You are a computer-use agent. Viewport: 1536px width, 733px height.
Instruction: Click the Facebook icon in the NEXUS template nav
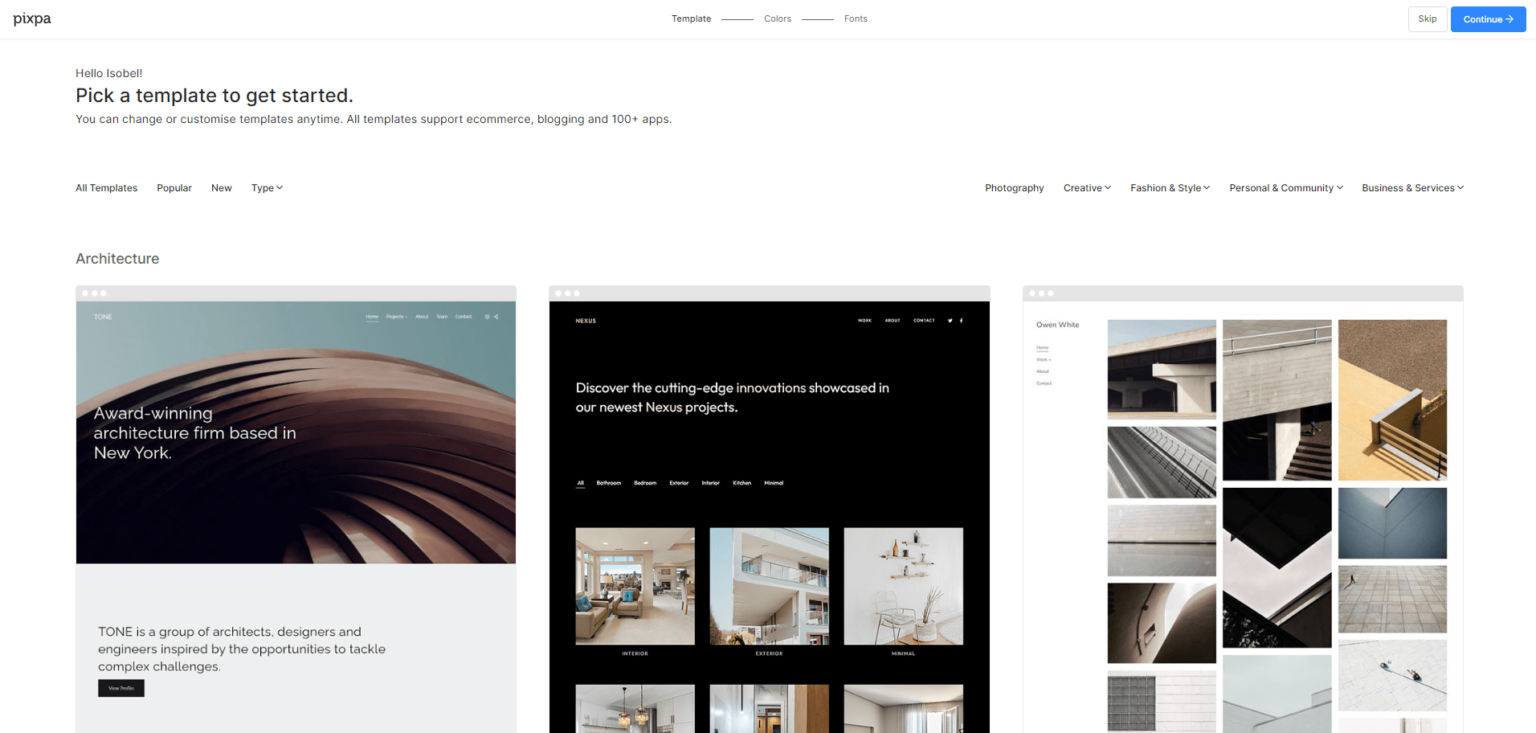(961, 320)
